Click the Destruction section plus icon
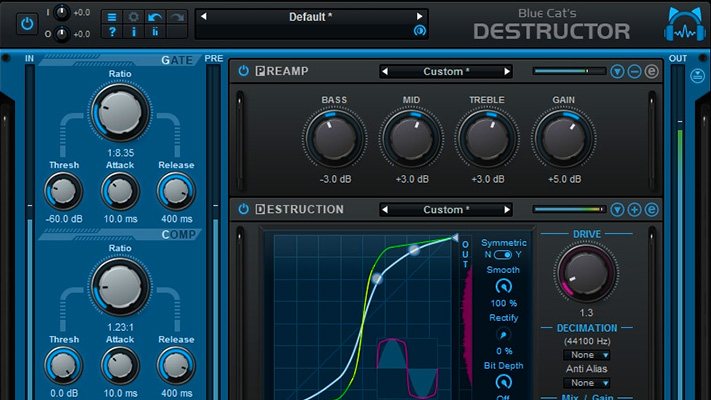Viewport: 711px width, 400px height. (x=634, y=210)
